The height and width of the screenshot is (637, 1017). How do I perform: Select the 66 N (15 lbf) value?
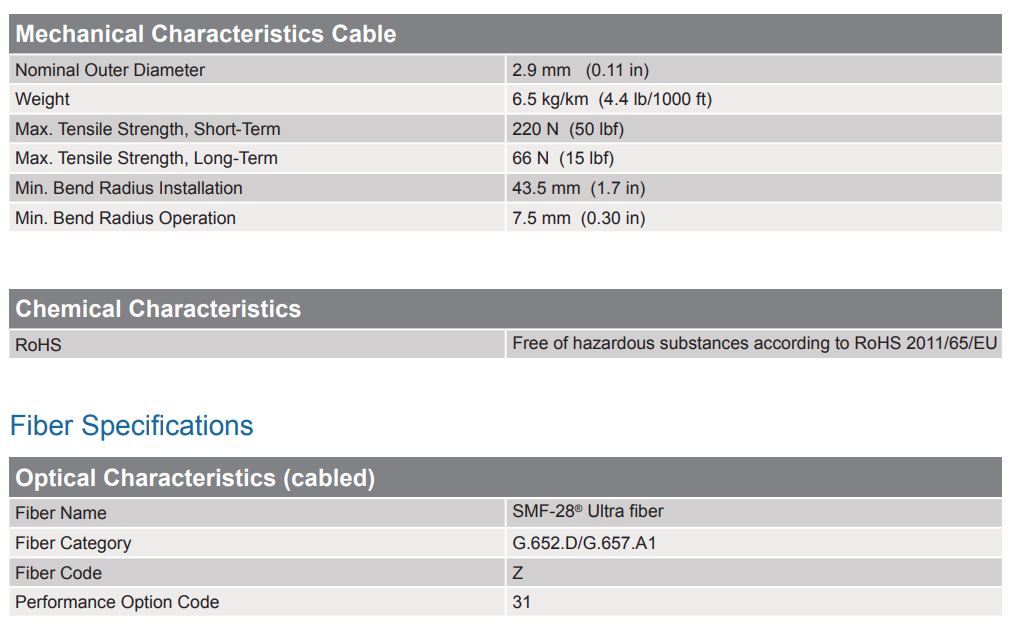tap(562, 158)
